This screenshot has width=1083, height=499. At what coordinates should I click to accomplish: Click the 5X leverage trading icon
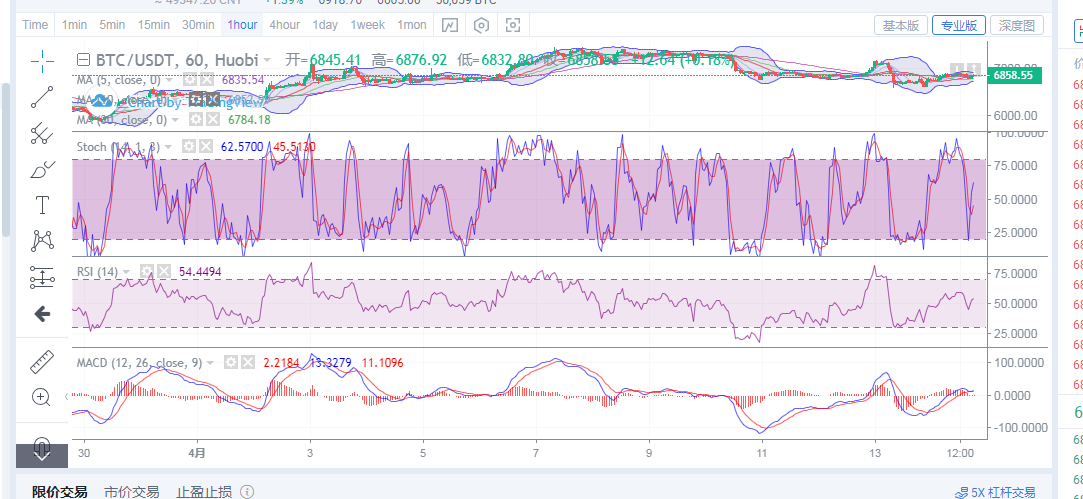coord(961,493)
